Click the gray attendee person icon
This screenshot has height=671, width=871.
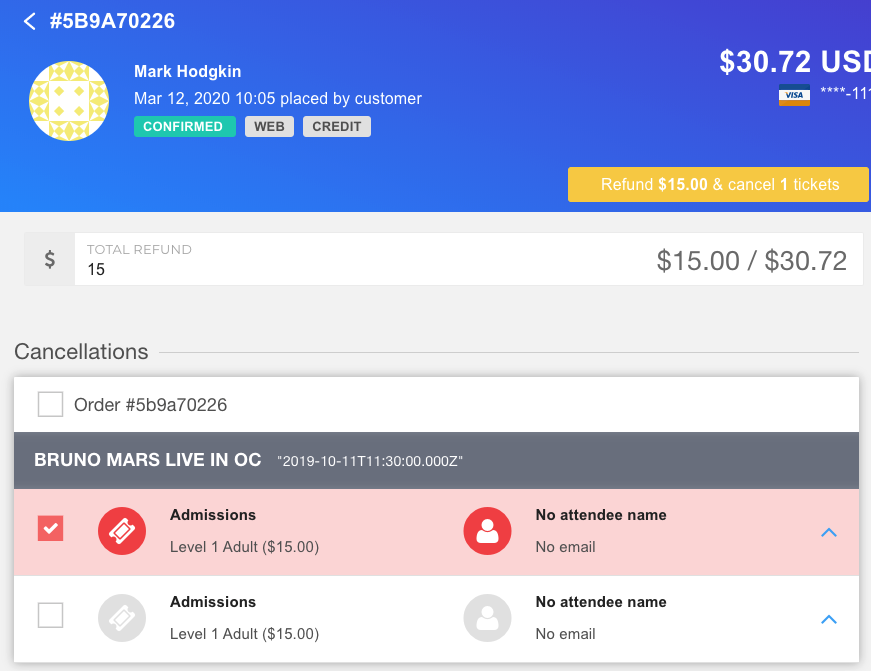coord(487,618)
